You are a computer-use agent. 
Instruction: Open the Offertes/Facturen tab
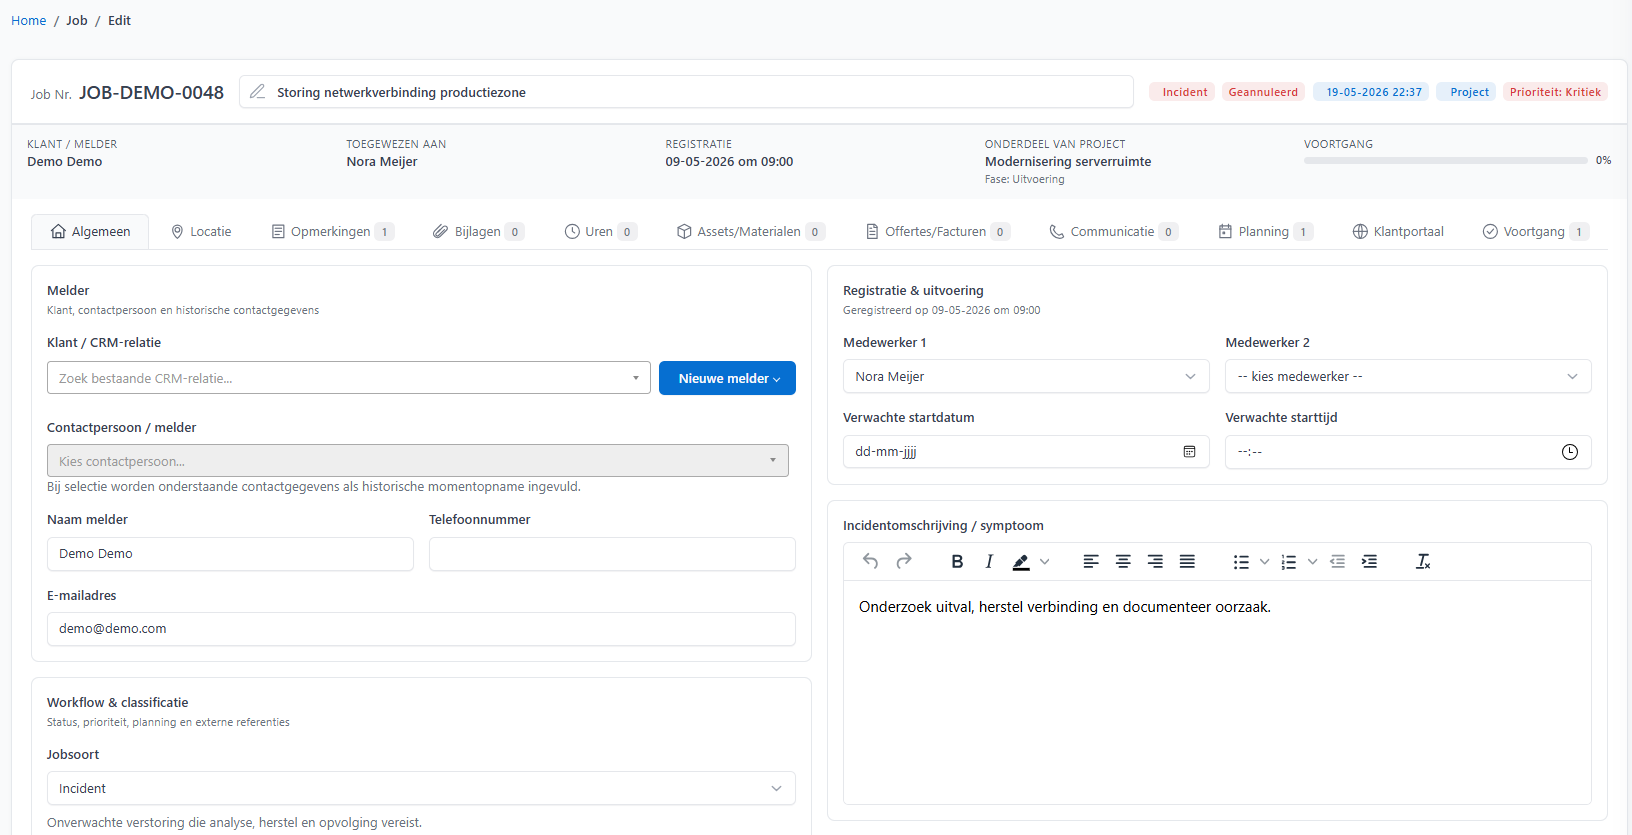937,231
